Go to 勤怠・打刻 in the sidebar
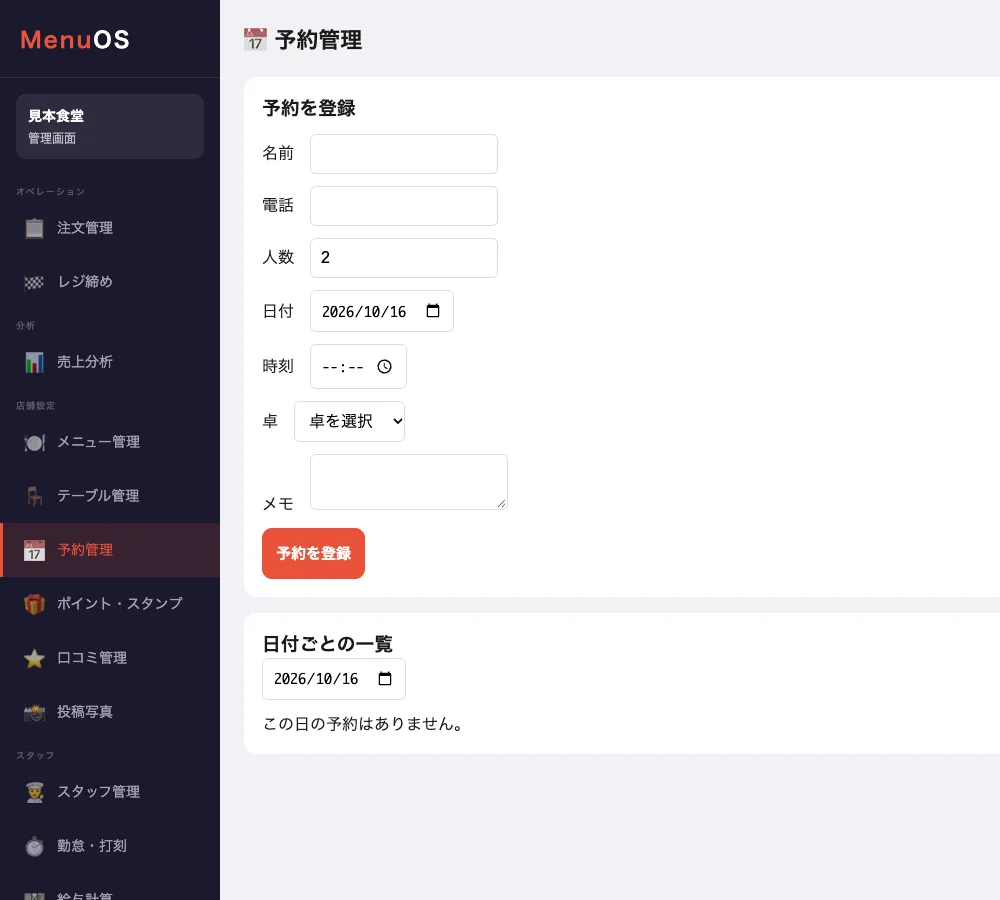 tap(110, 846)
